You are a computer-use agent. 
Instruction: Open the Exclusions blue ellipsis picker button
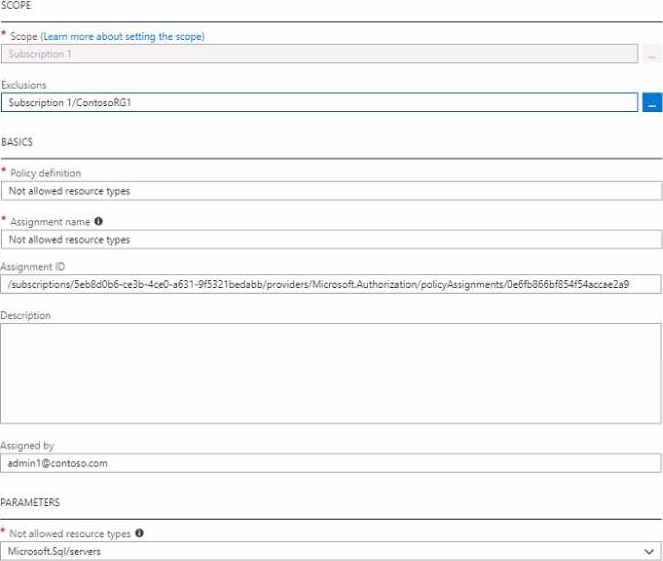click(650, 103)
